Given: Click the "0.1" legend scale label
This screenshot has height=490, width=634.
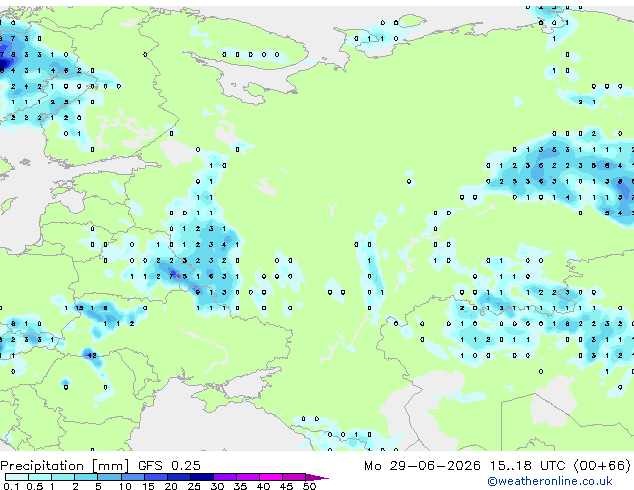Looking at the screenshot, I should [x=11, y=486].
